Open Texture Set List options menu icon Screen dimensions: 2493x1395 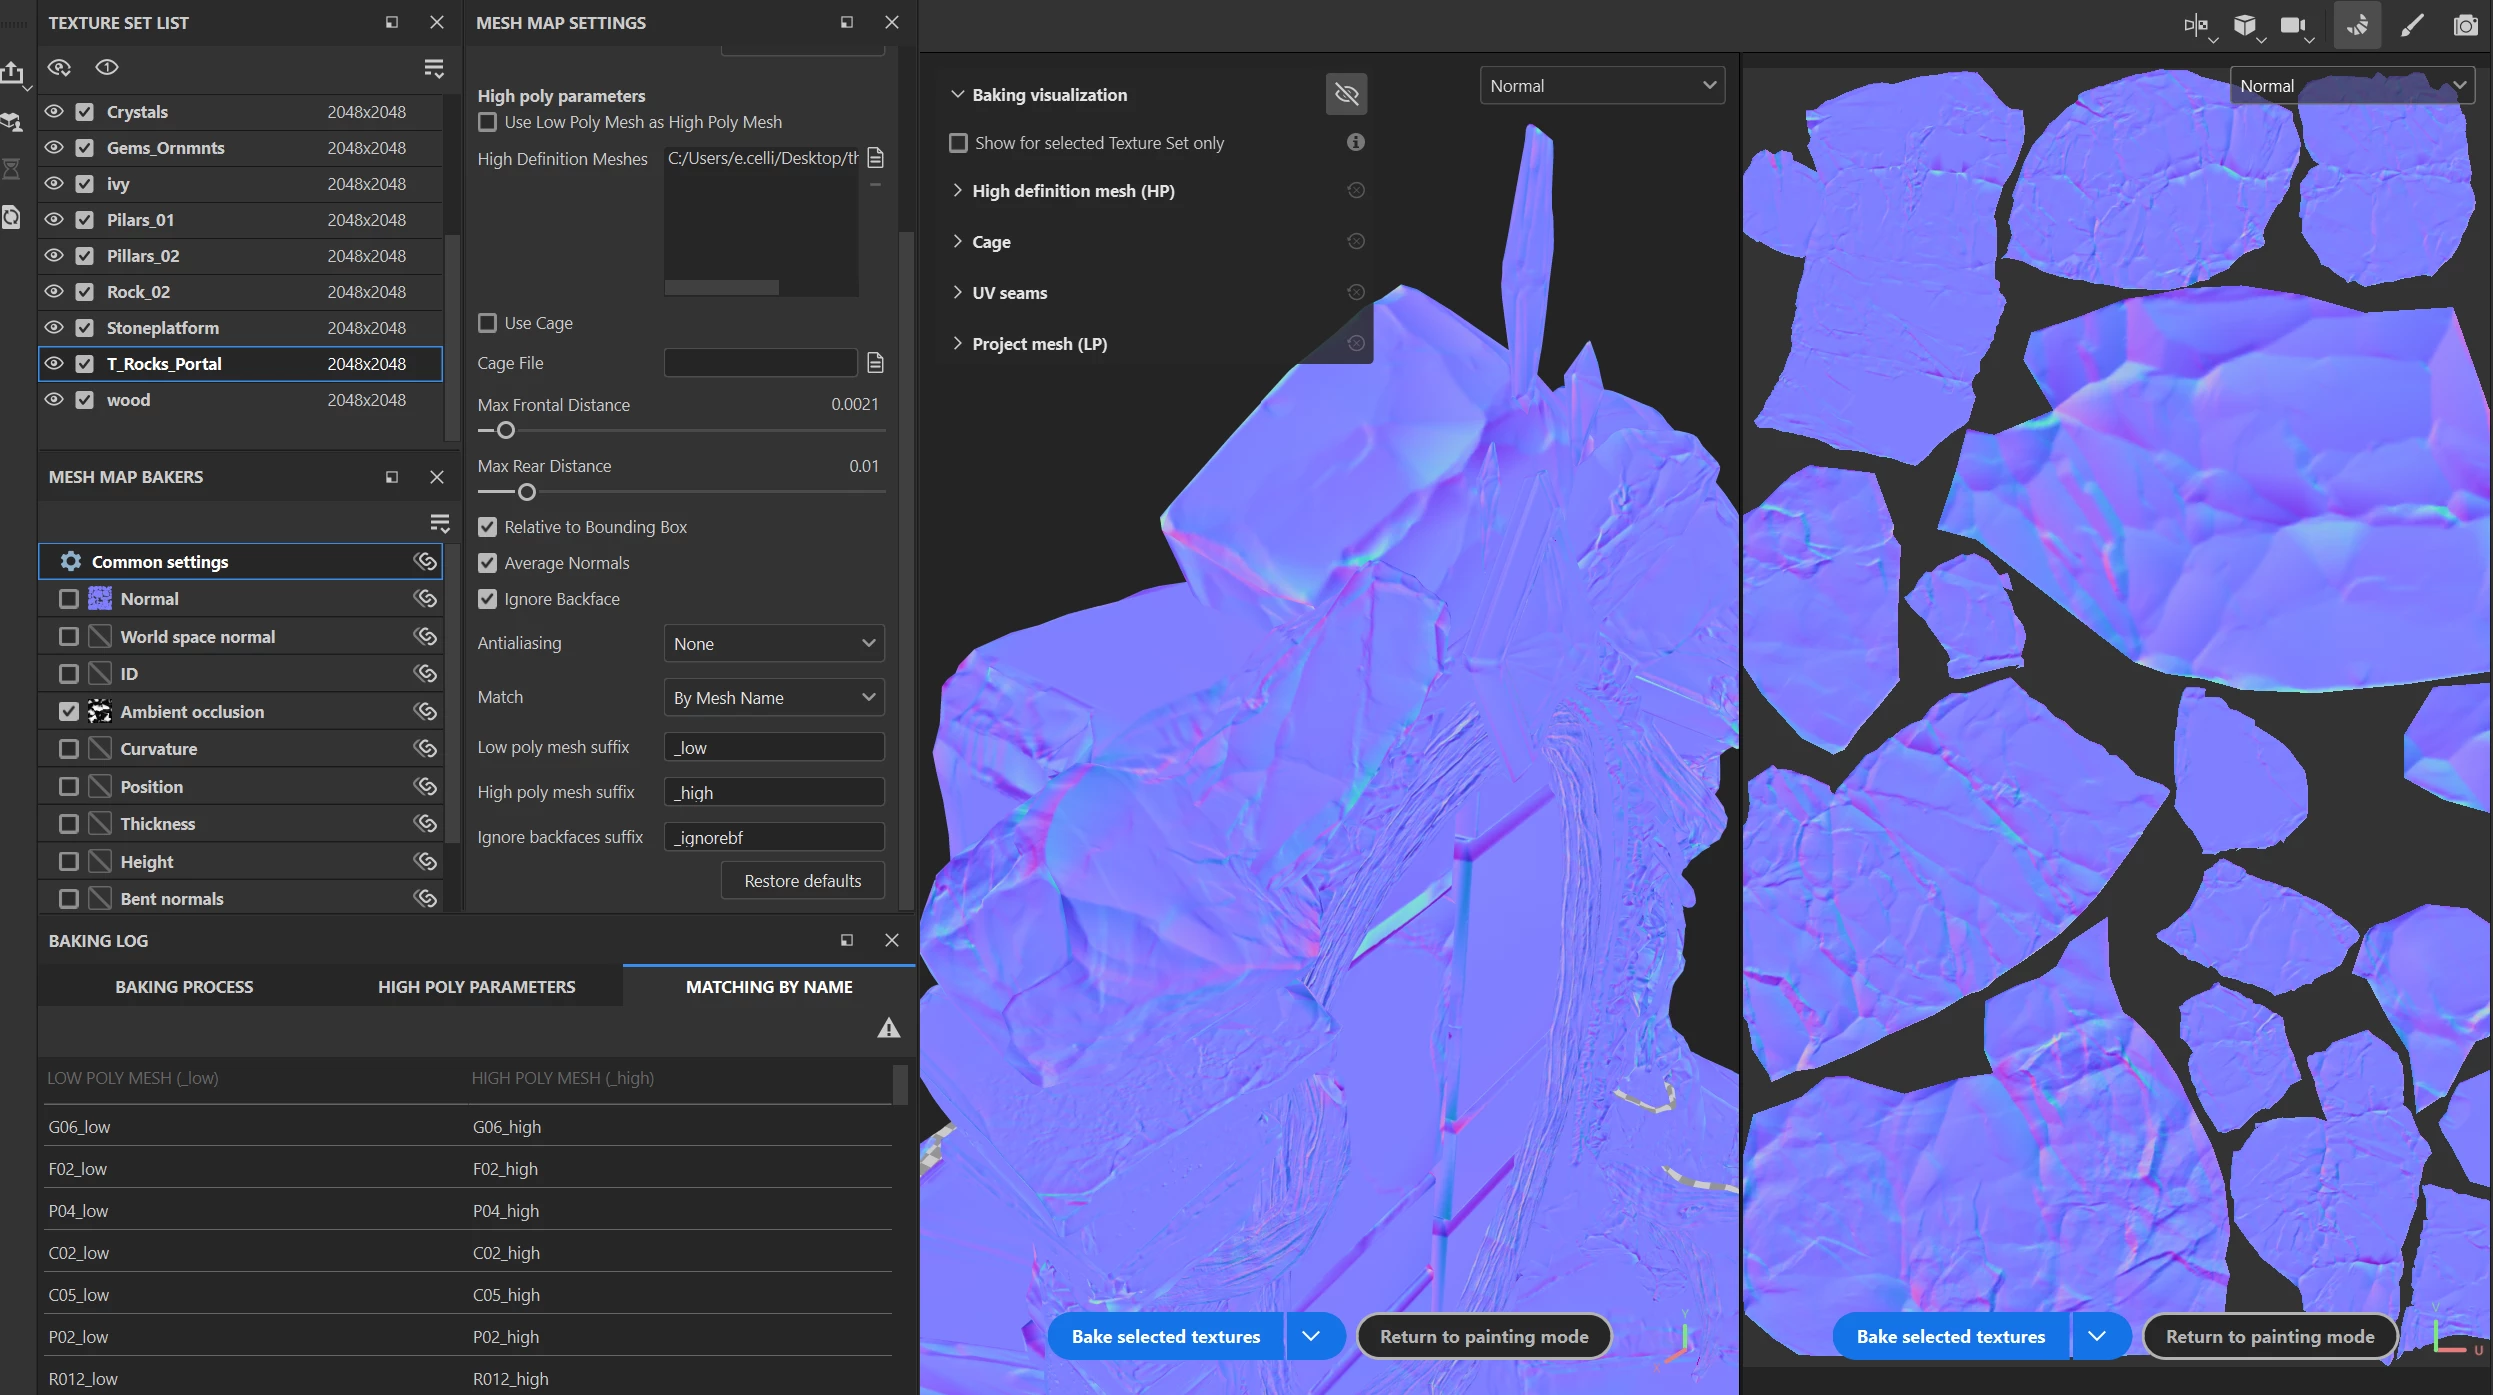pos(433,68)
